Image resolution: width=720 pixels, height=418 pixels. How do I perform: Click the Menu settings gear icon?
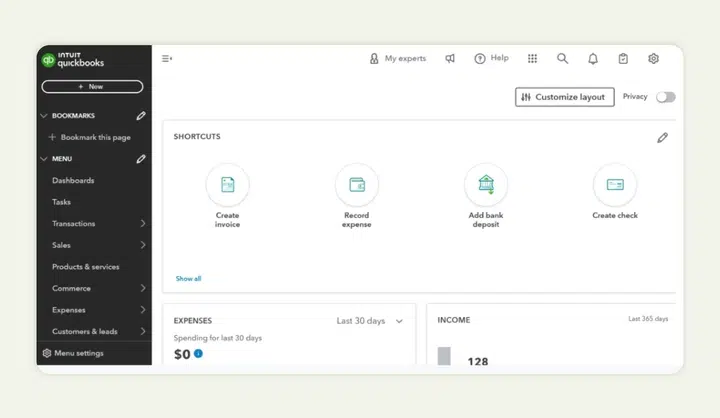pyautogui.click(x=47, y=353)
